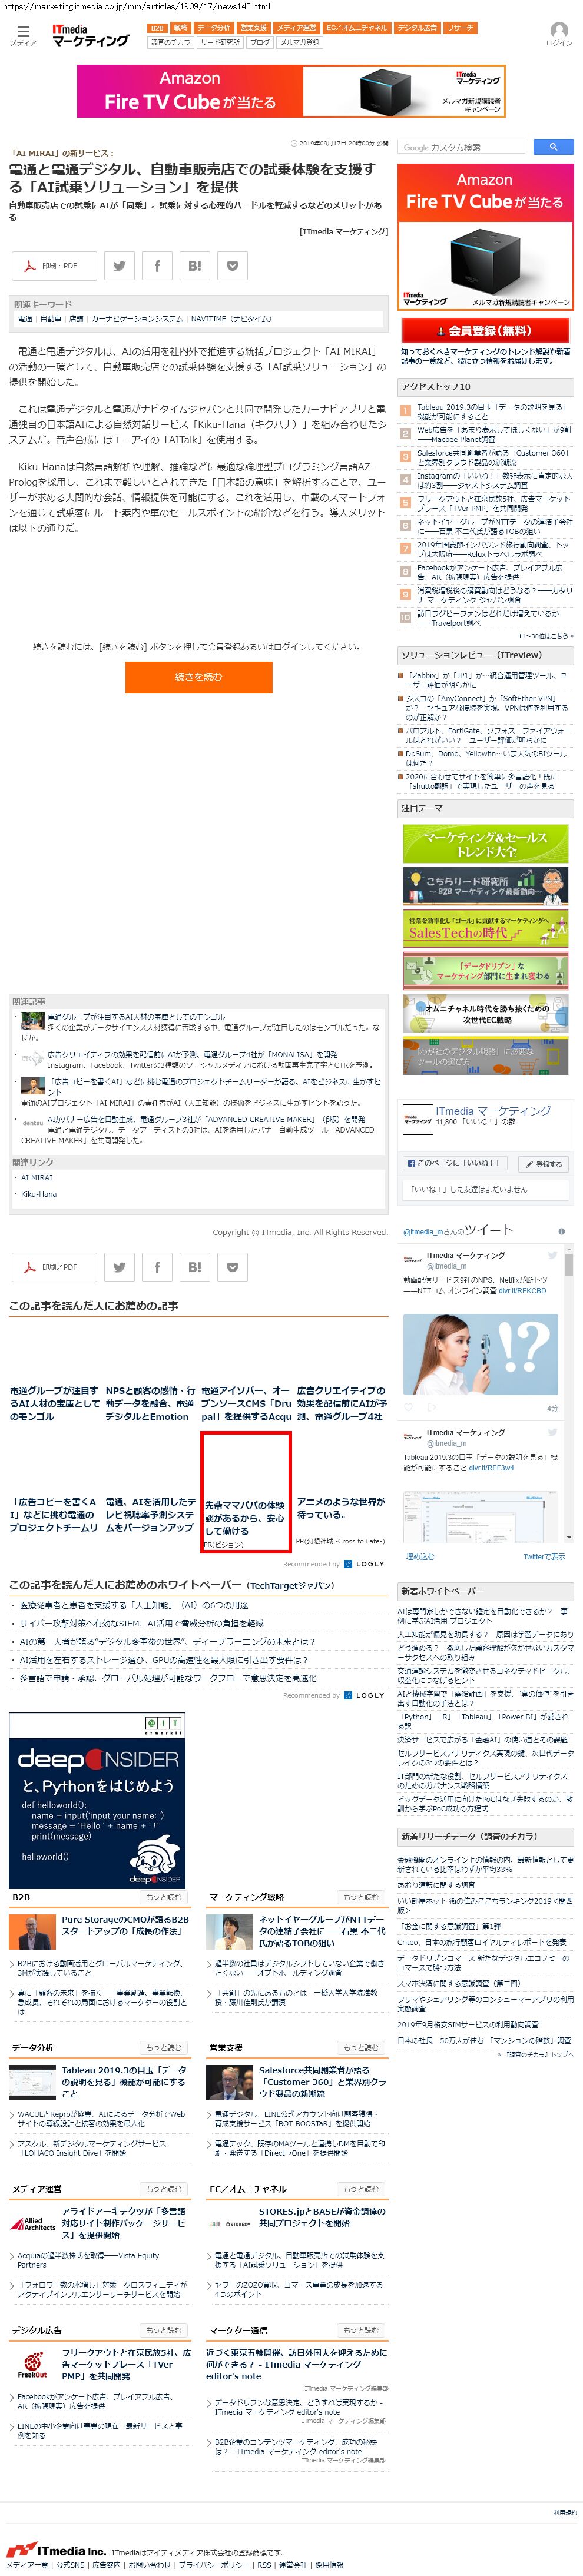The image size is (583, 2576).
Task: Open the 調査のチカラ sub-menu
Action: coord(170,43)
